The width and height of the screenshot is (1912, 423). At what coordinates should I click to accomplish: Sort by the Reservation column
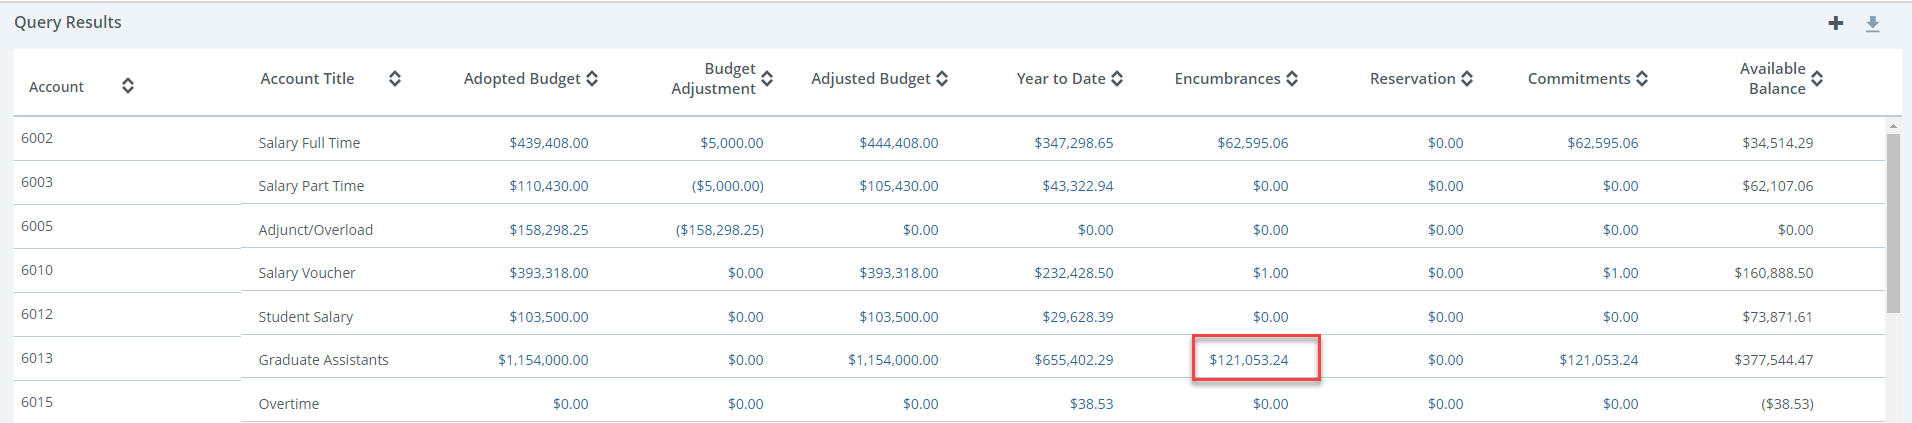1467,78
